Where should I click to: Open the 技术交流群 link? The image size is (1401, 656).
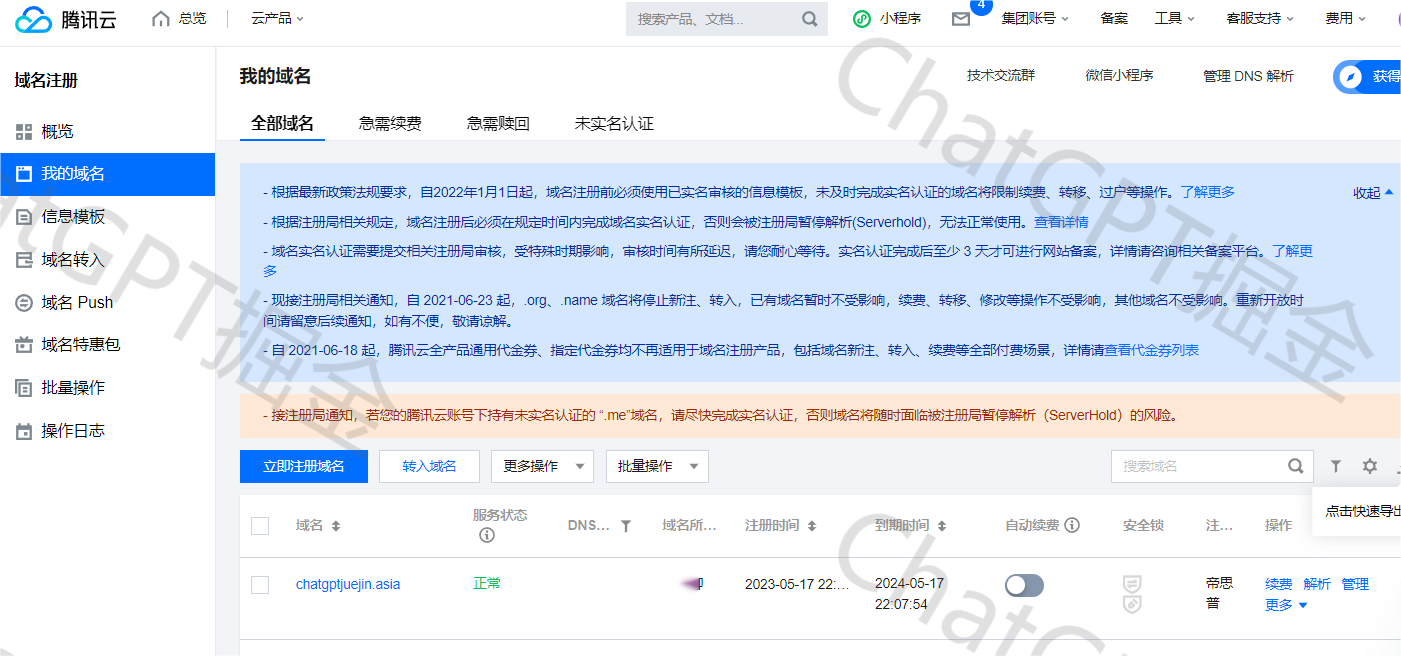point(1001,76)
